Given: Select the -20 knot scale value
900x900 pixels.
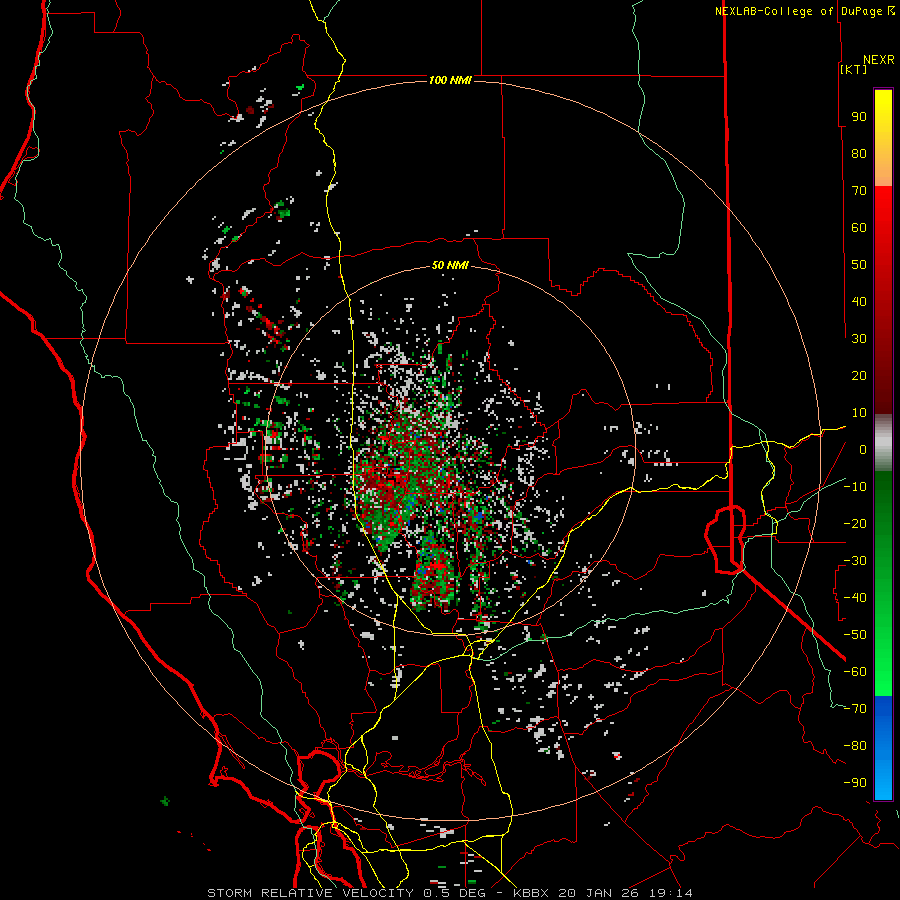Looking at the screenshot, I should click(855, 523).
